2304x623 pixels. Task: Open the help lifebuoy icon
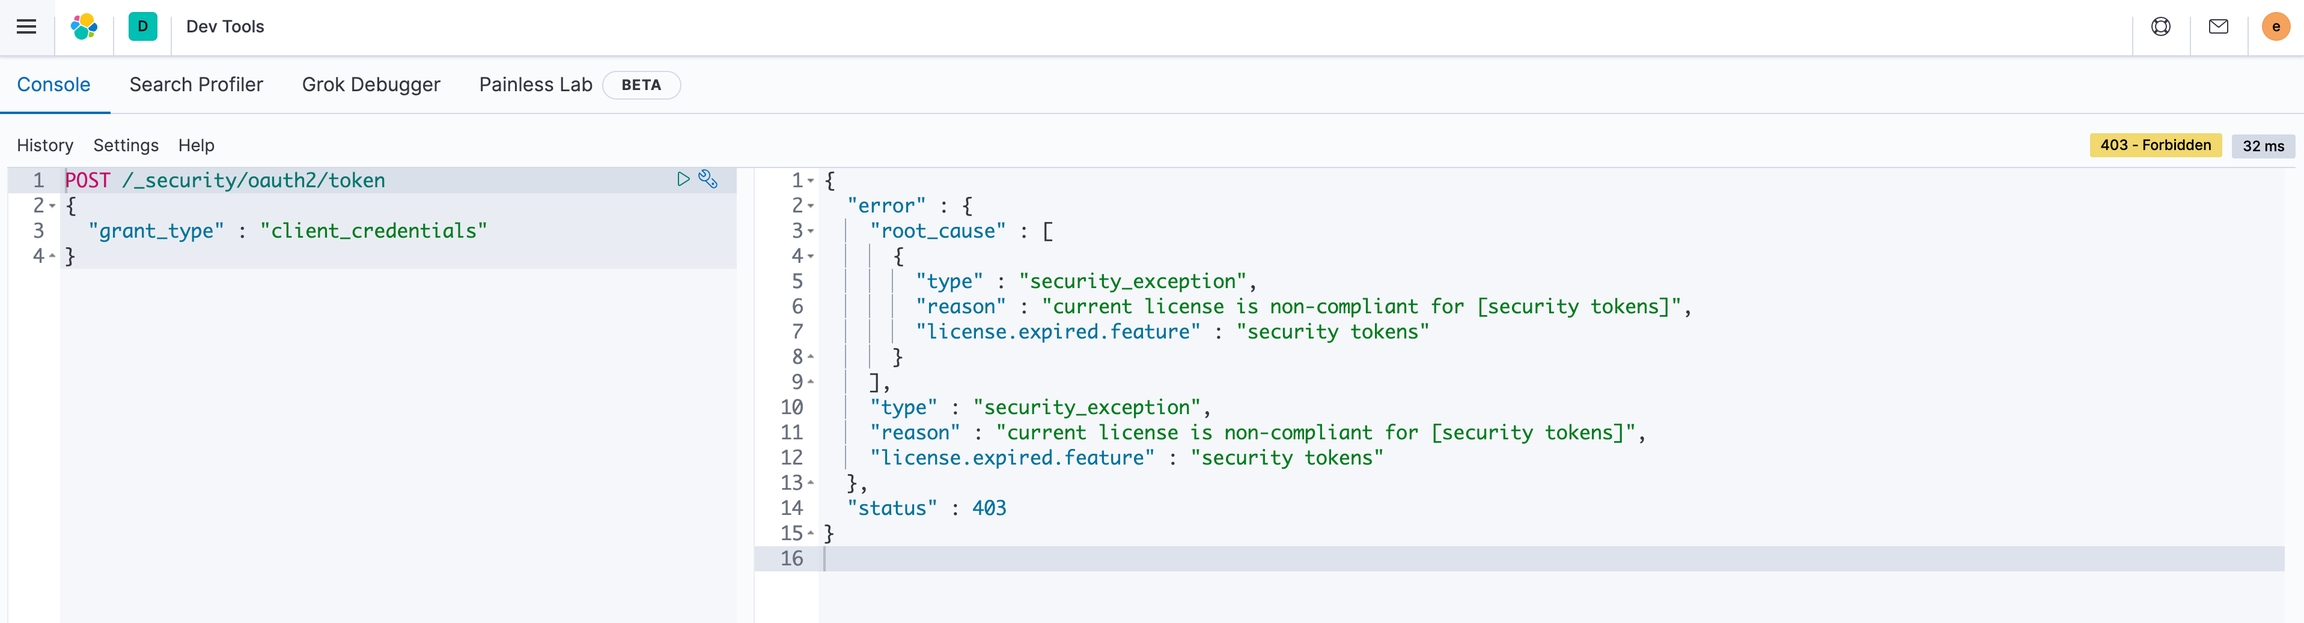(x=2161, y=27)
